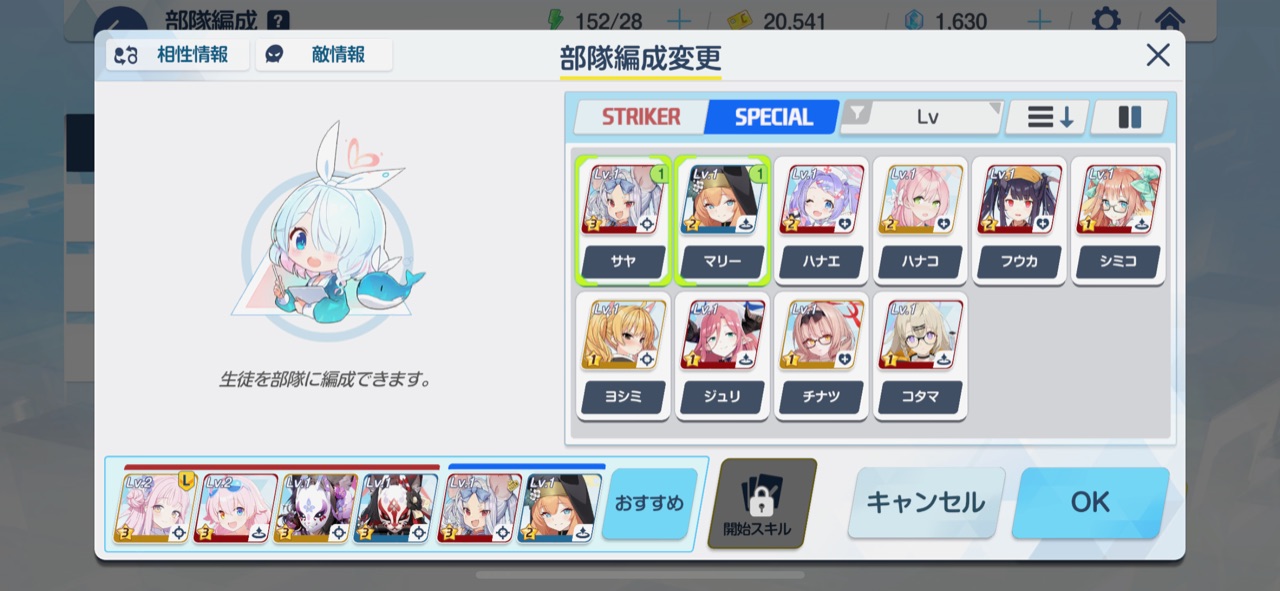Screen dimensions: 1280x591
Task: Switch to the STRIKER tab
Action: [640, 117]
